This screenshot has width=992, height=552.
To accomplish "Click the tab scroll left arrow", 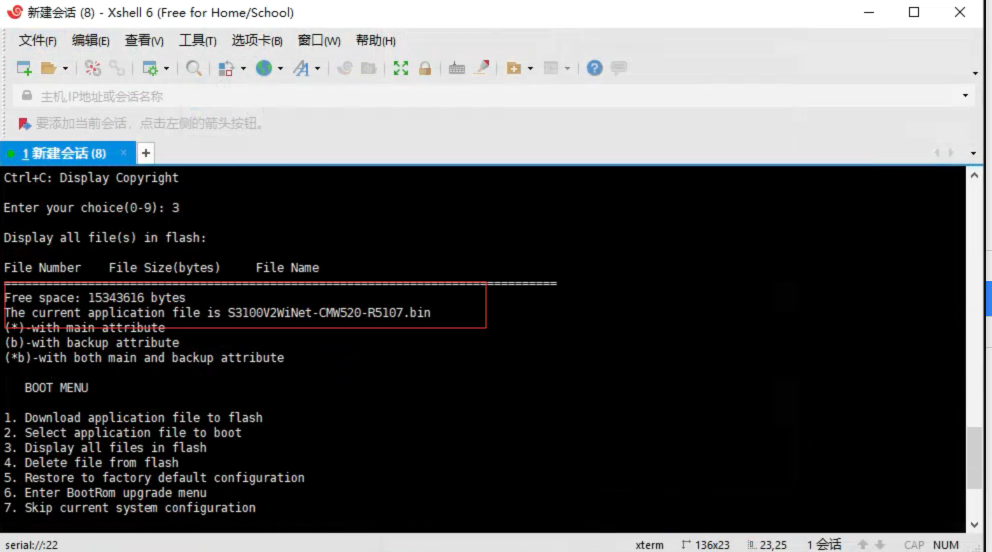I will pos(937,153).
